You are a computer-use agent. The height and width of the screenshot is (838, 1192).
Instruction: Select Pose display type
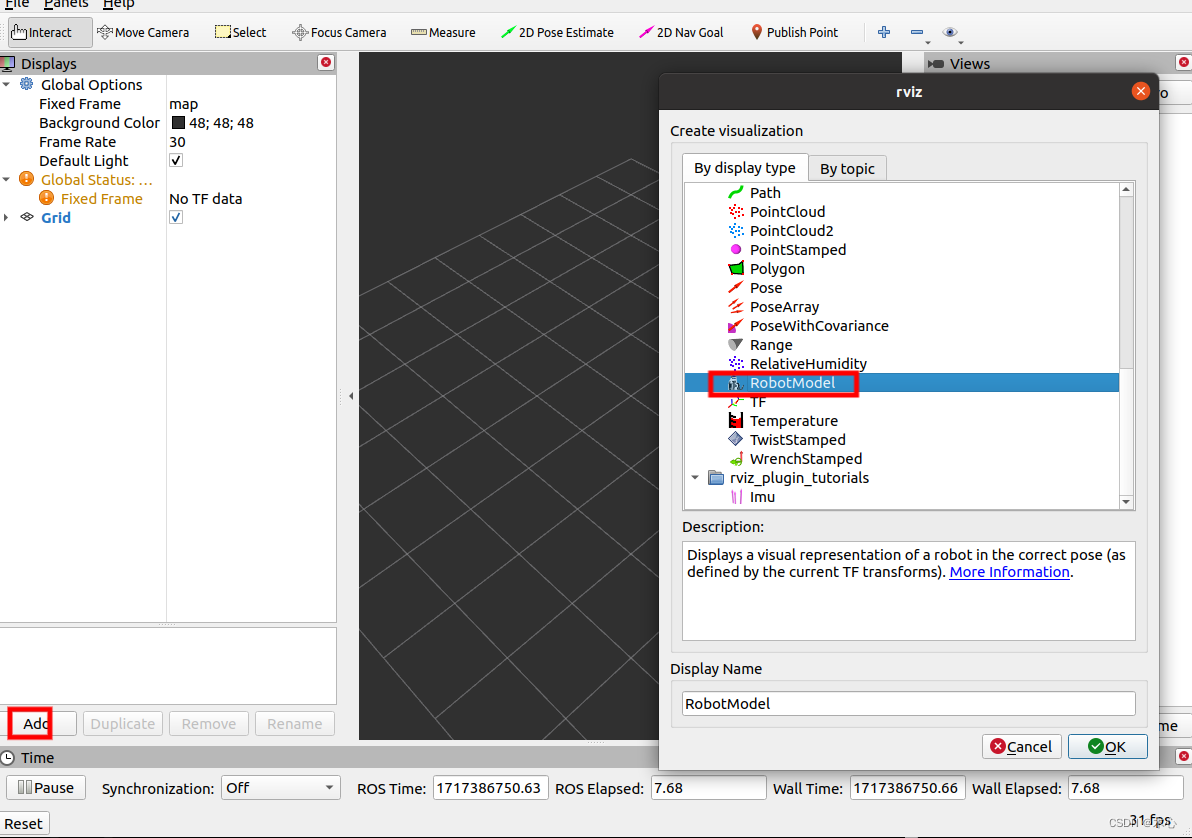(x=766, y=287)
